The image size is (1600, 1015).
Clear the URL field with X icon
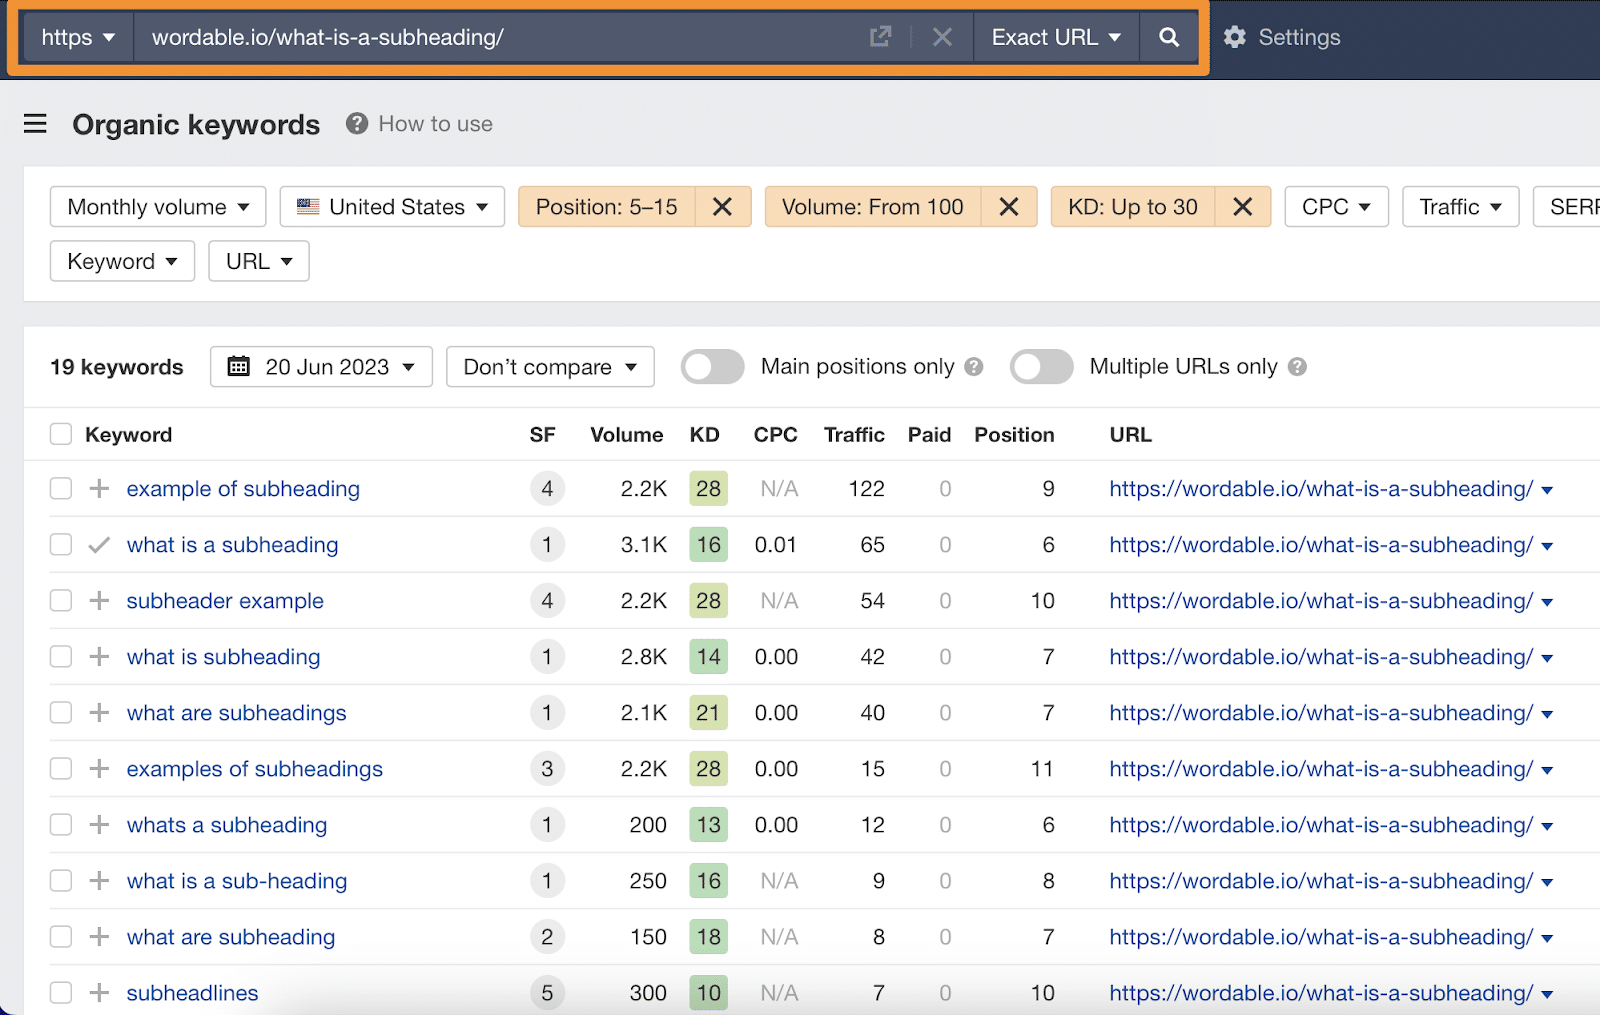(x=942, y=38)
